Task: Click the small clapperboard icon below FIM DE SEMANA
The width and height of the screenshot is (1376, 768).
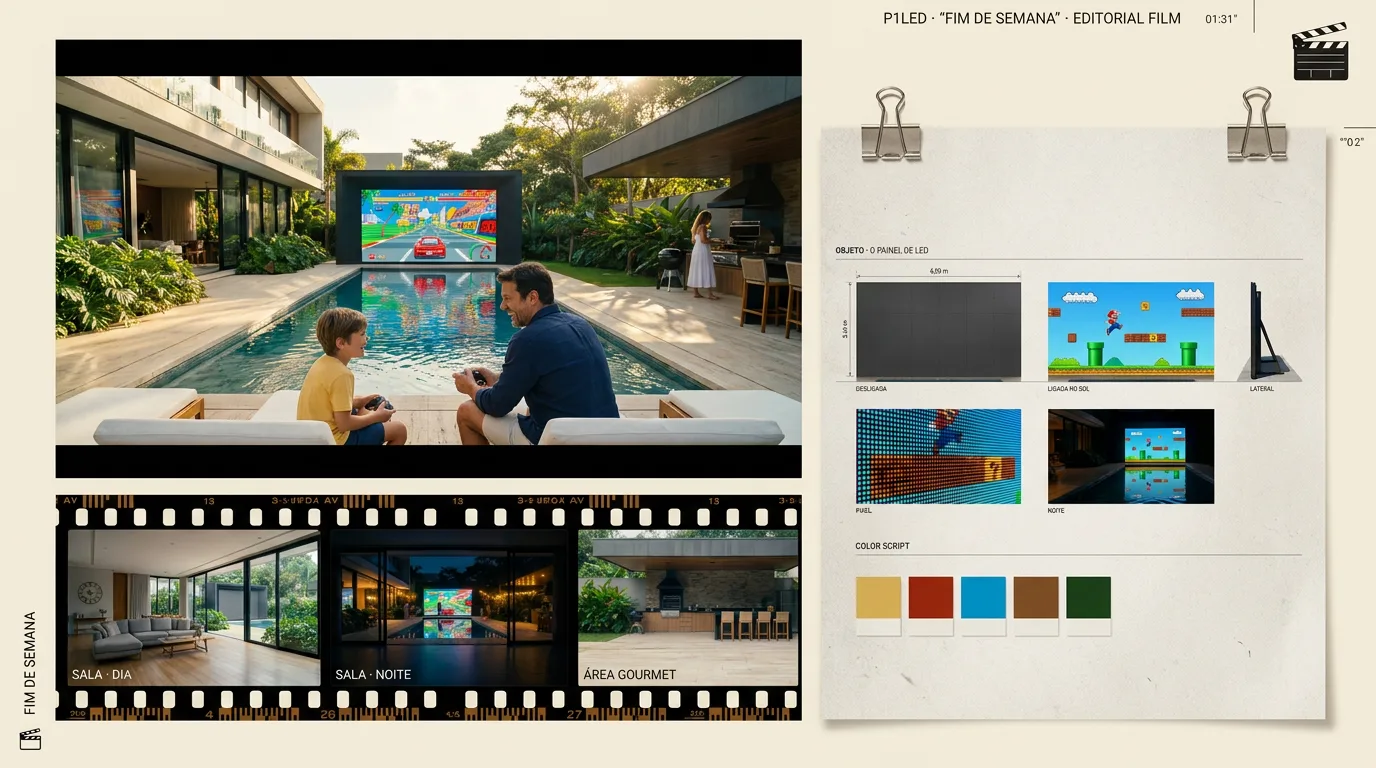Action: [30, 739]
